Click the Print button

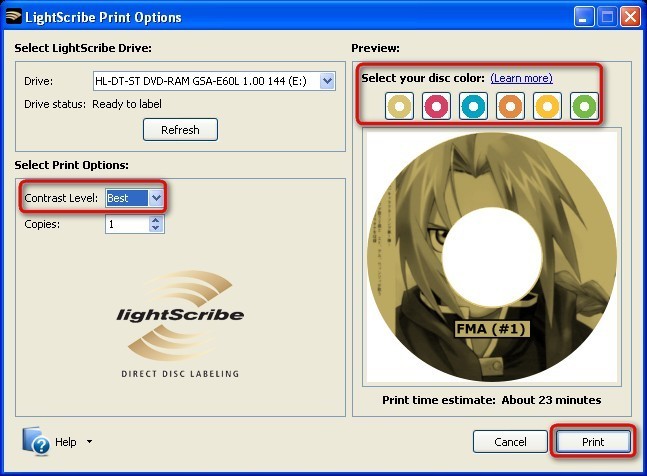pos(593,442)
